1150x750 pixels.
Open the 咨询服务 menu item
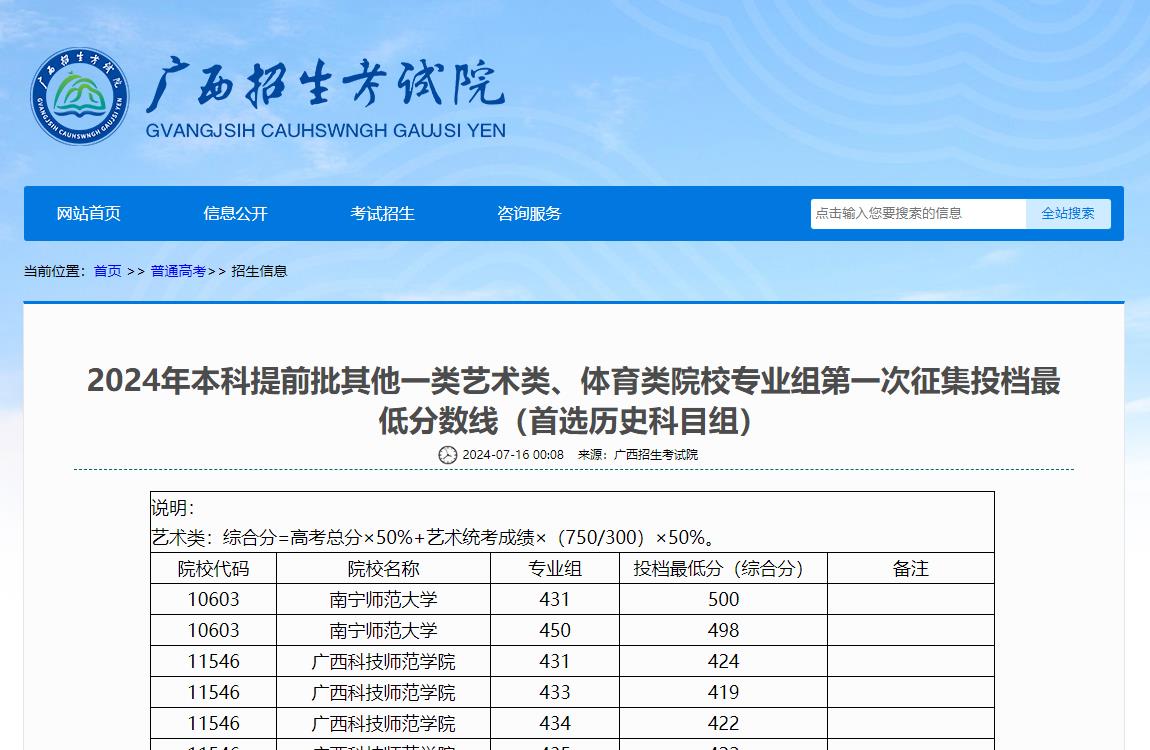click(x=528, y=213)
